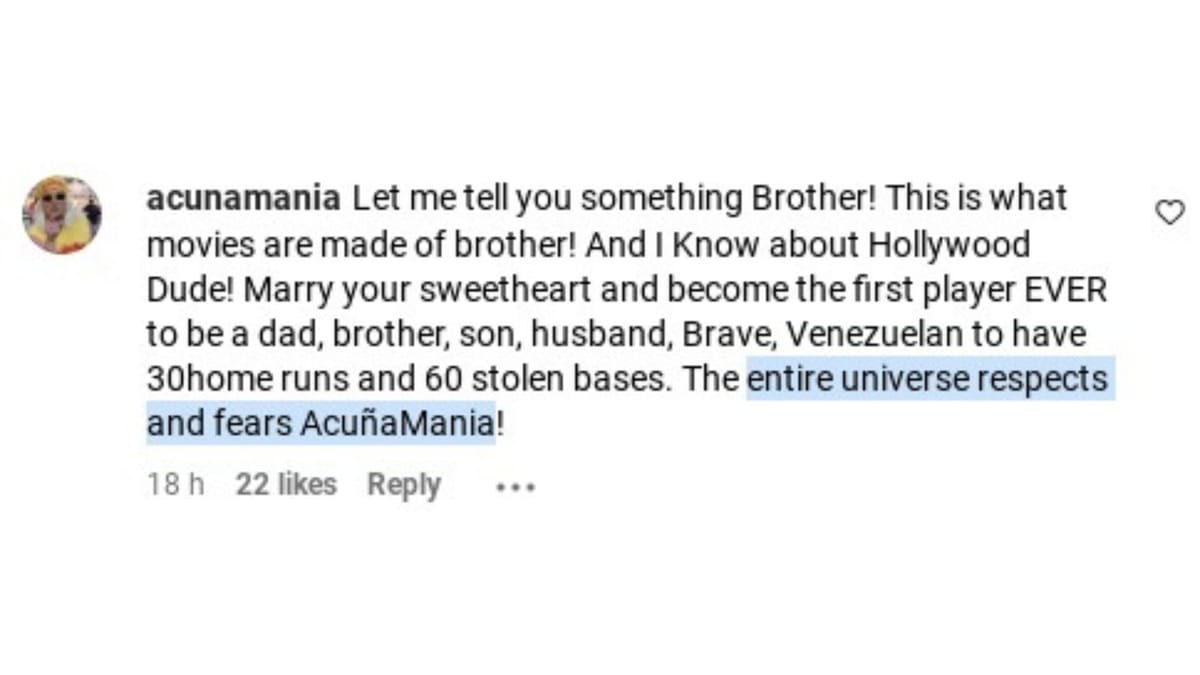Select the highlighted phrase "entire universe respects"
This screenshot has height=675, width=1200.
coord(928,379)
